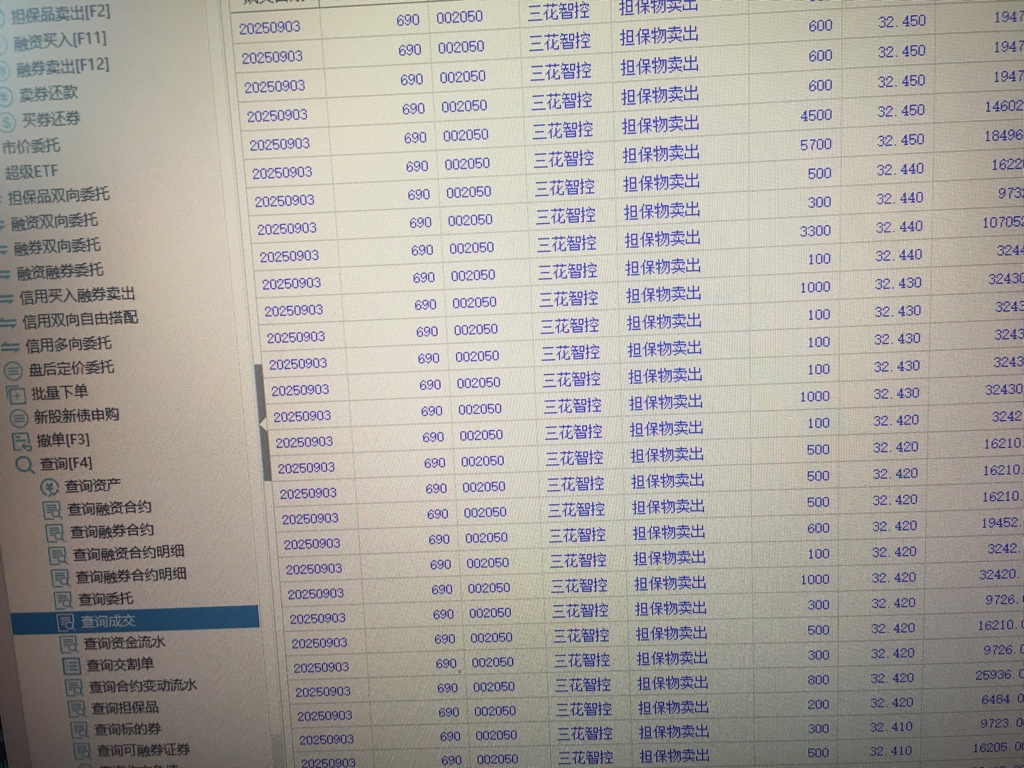
Task: Click the amount cell starting 14602
Action: pos(1004,106)
